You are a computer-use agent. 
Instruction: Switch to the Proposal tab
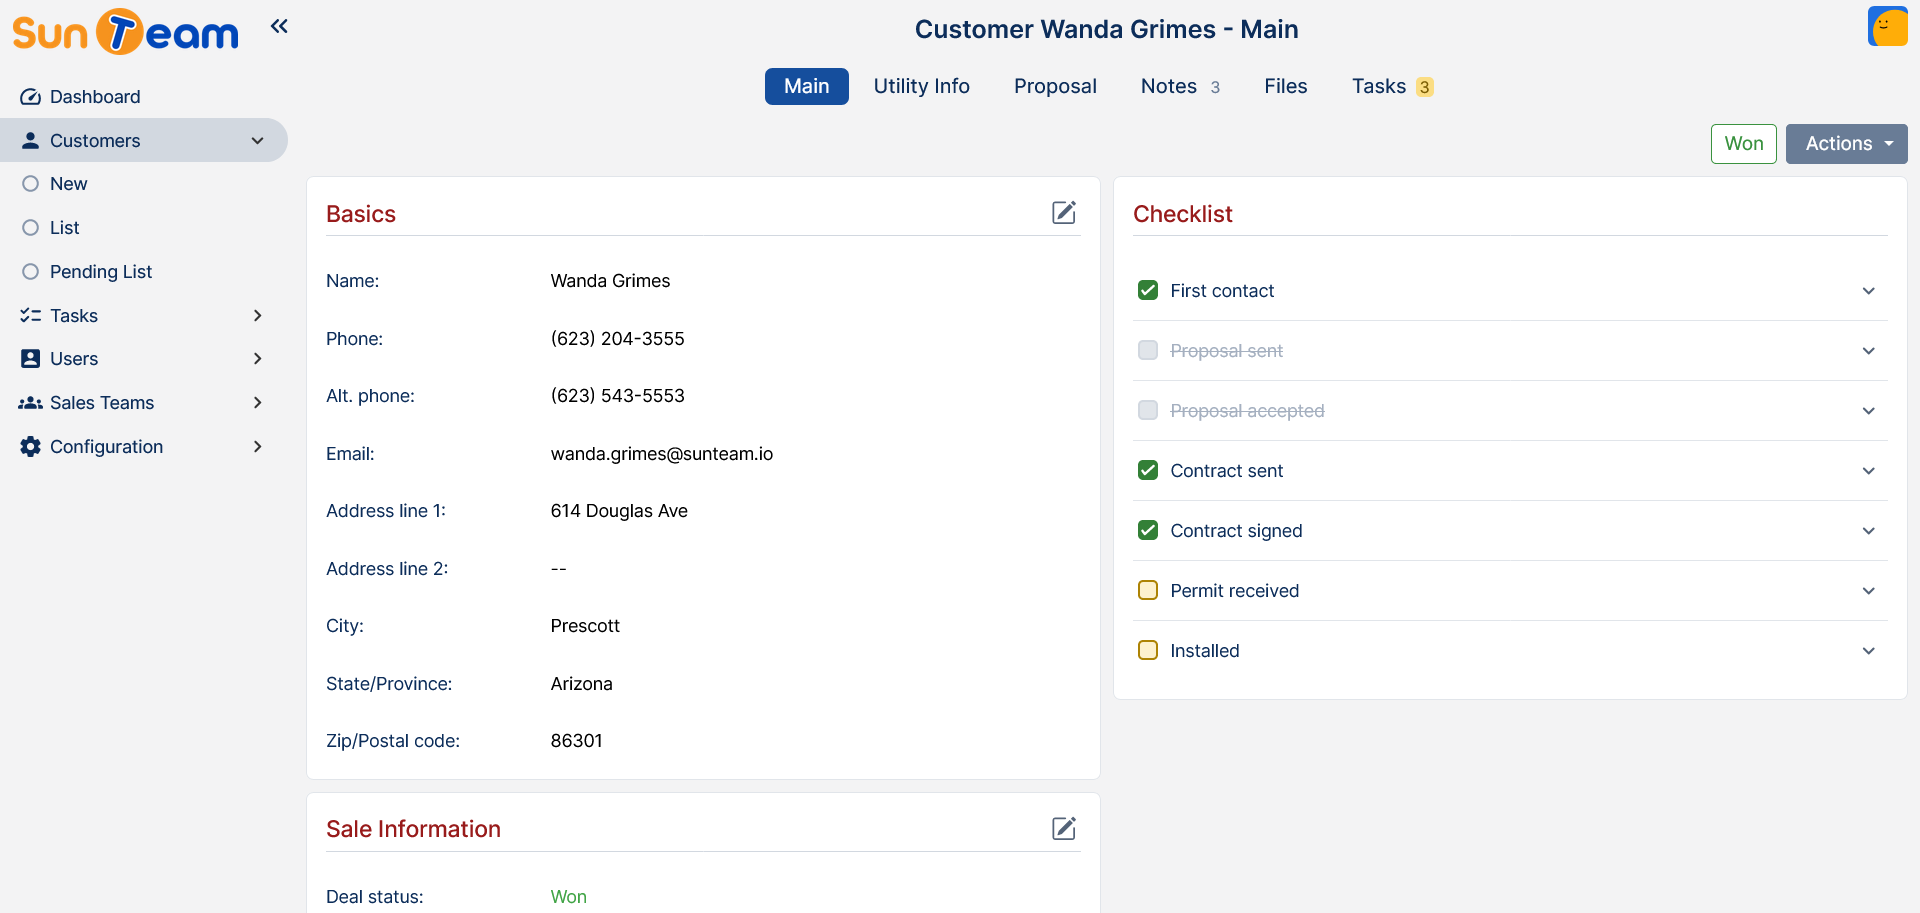[1055, 86]
